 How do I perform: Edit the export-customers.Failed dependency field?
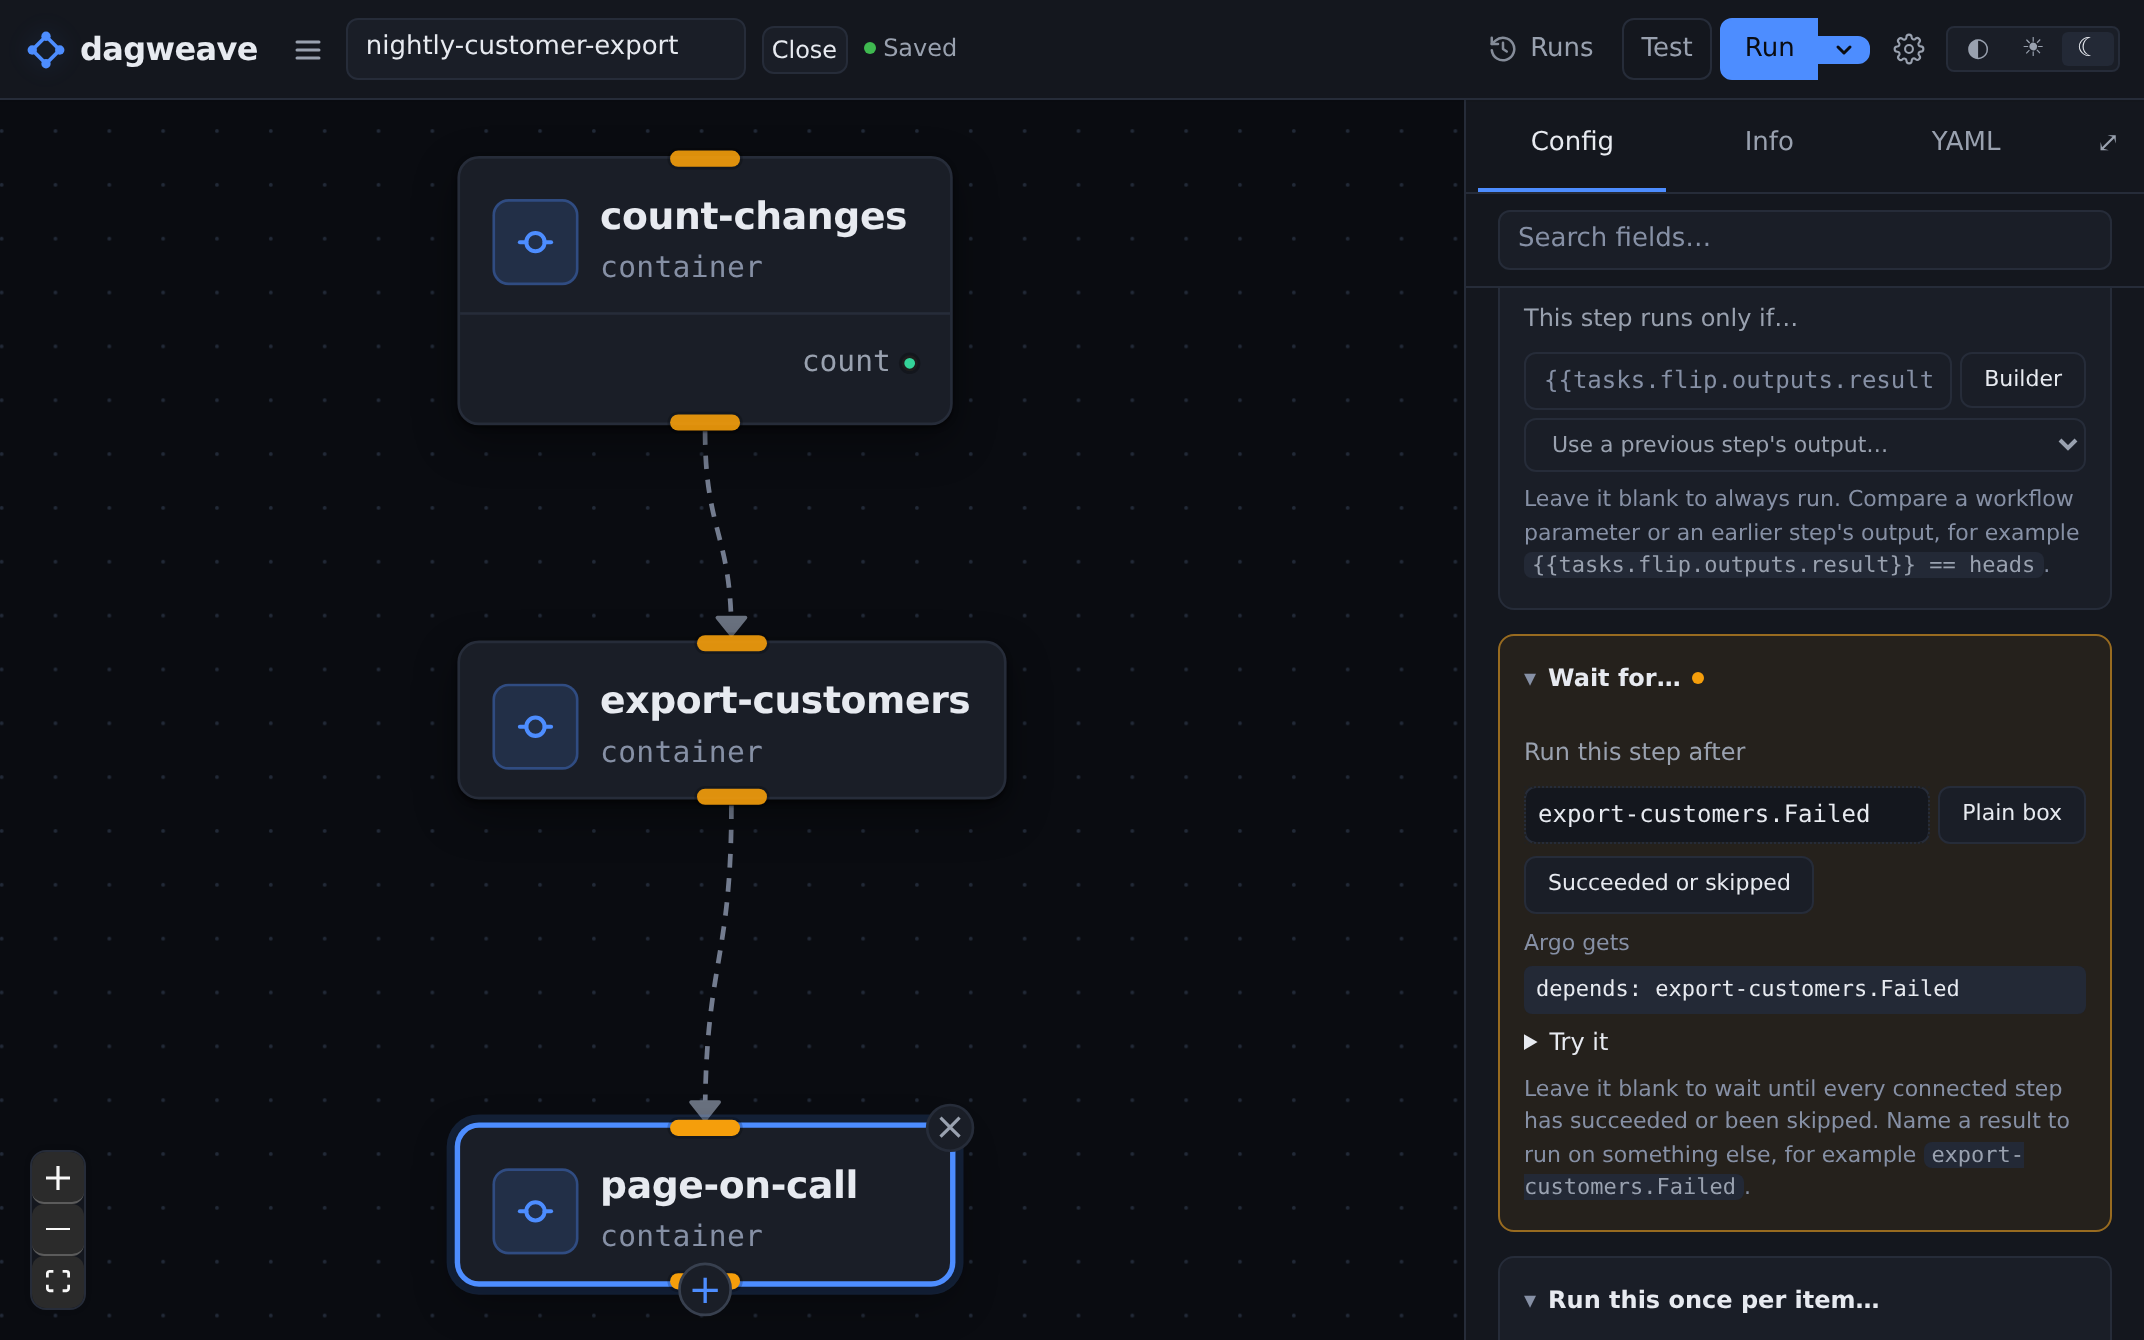(x=1725, y=814)
